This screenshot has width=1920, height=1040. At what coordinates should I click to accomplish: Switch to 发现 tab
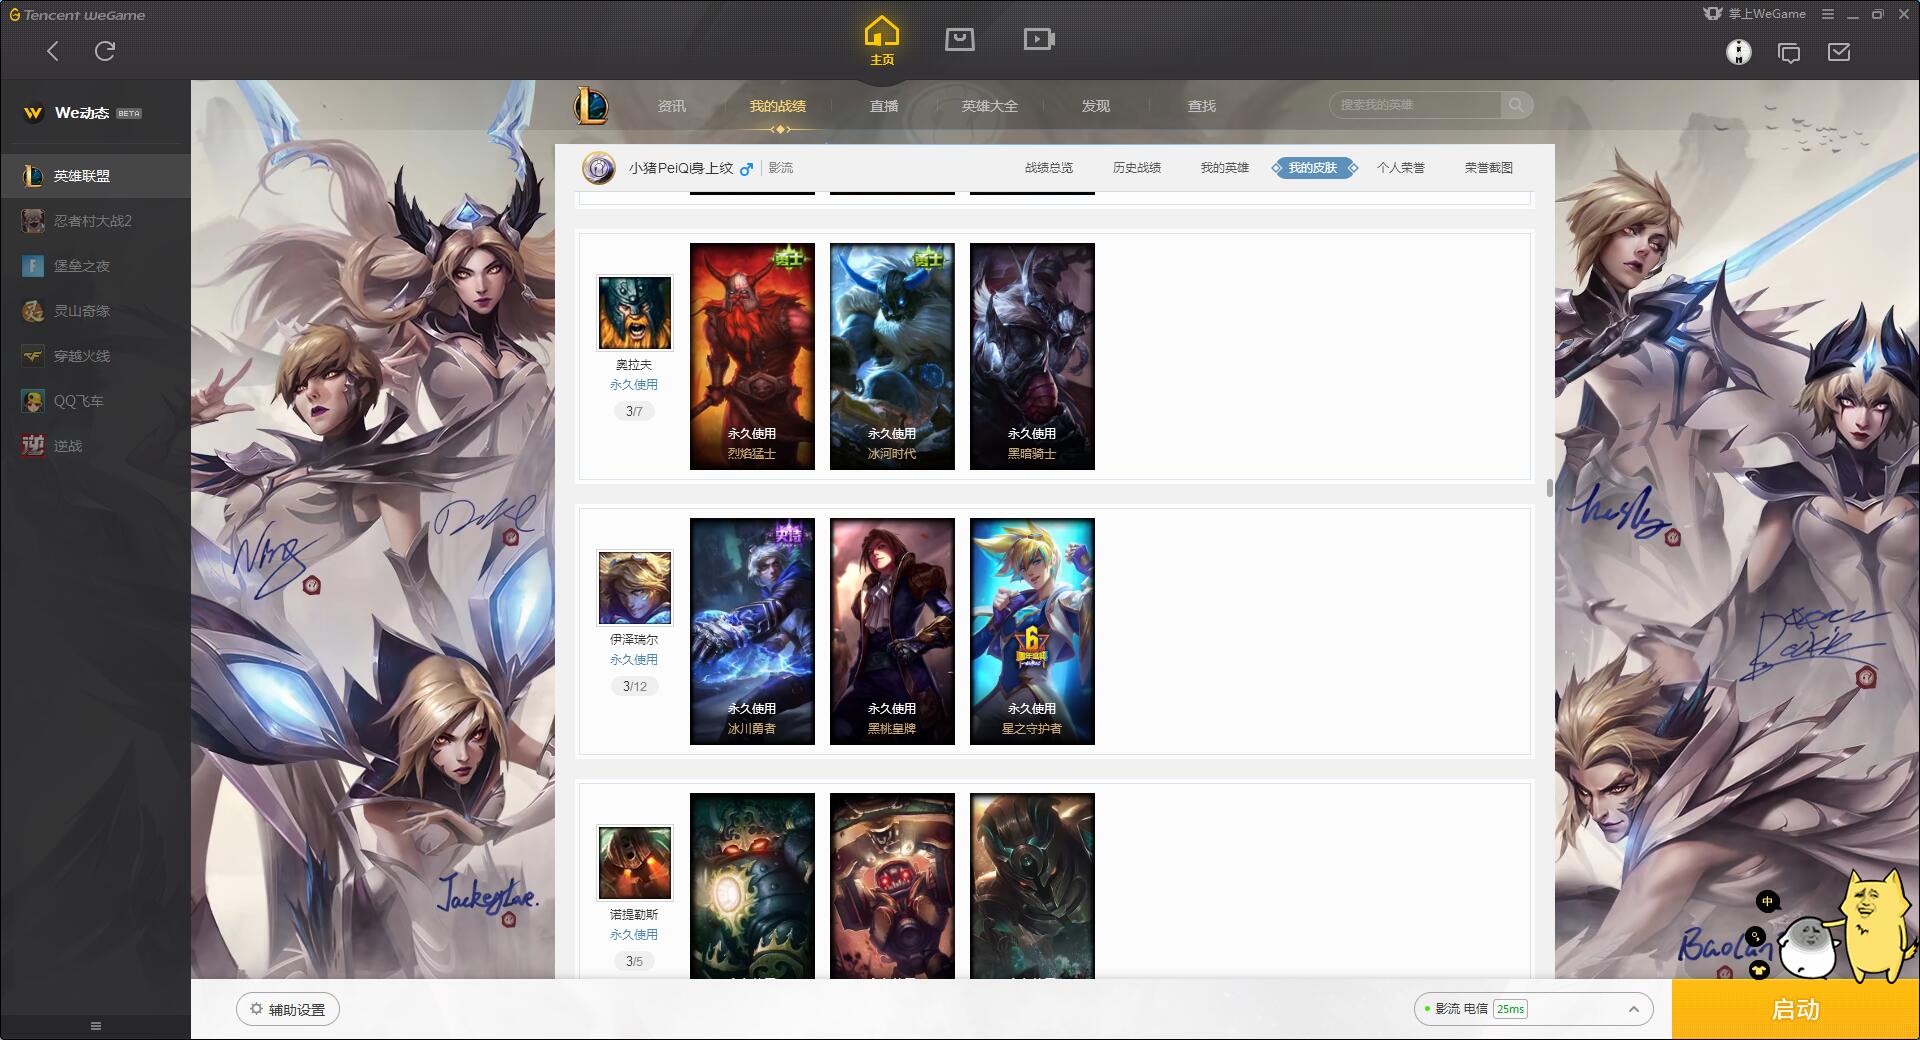1096,106
